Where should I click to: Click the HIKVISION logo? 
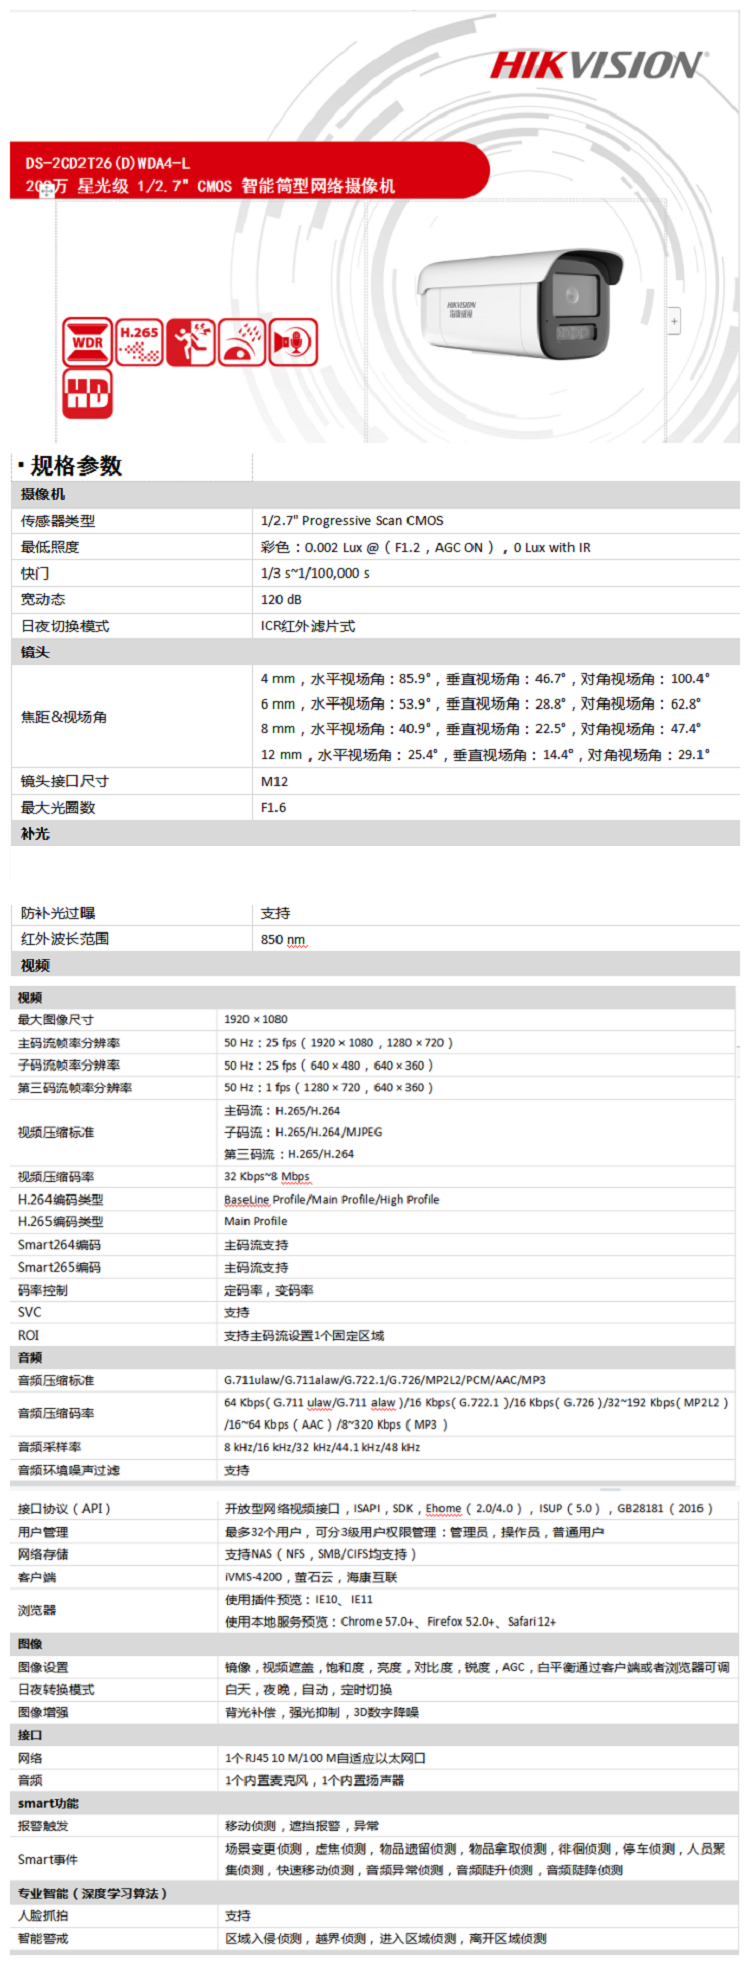[597, 66]
